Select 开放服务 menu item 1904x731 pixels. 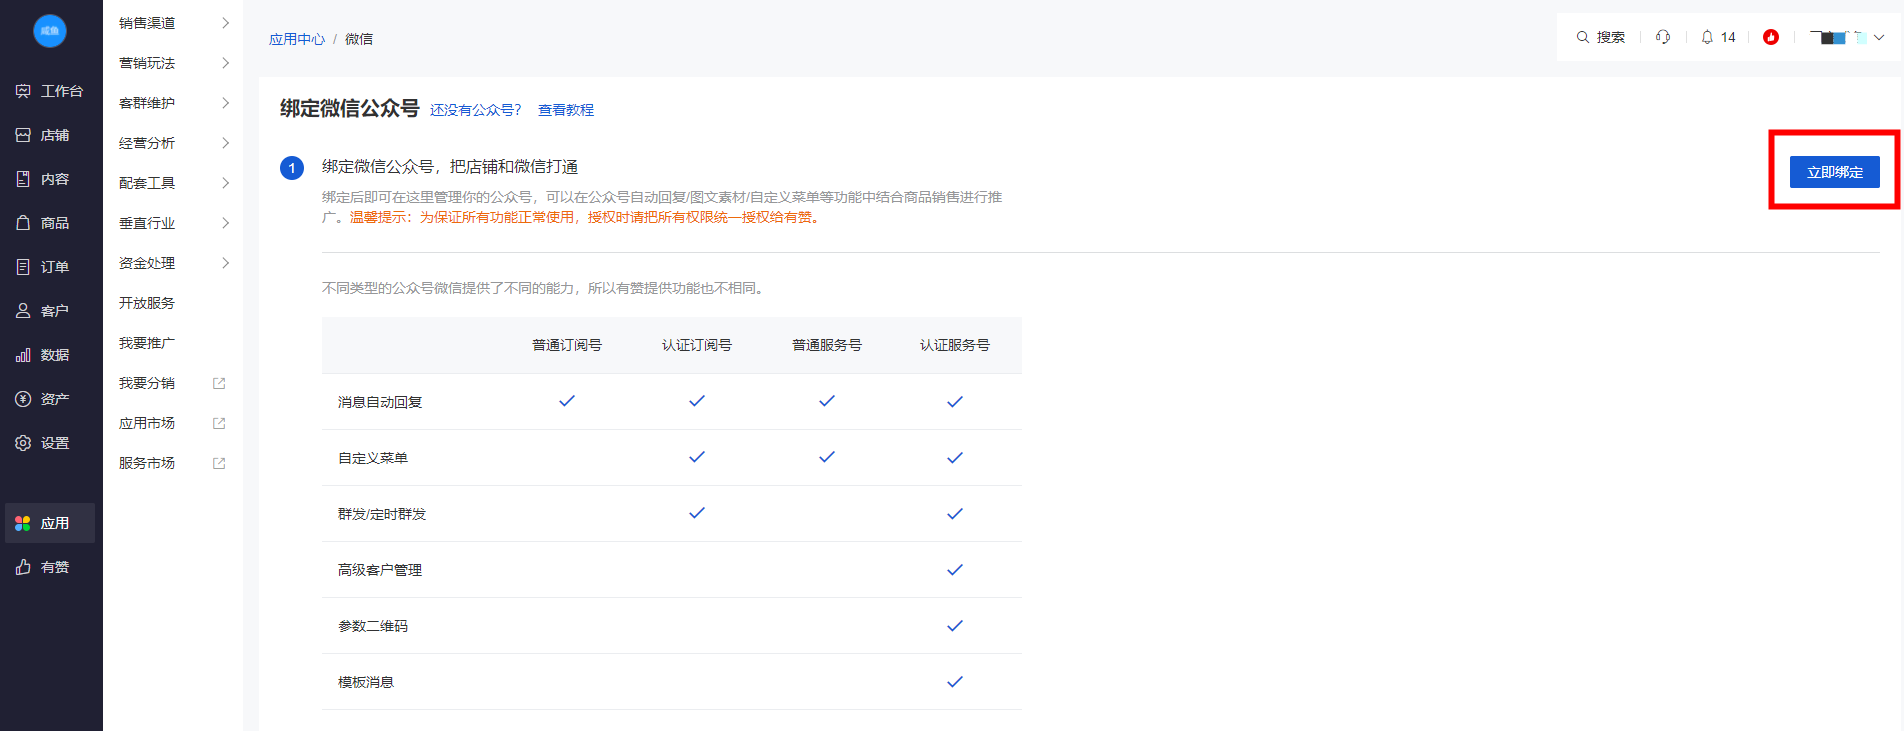point(147,303)
